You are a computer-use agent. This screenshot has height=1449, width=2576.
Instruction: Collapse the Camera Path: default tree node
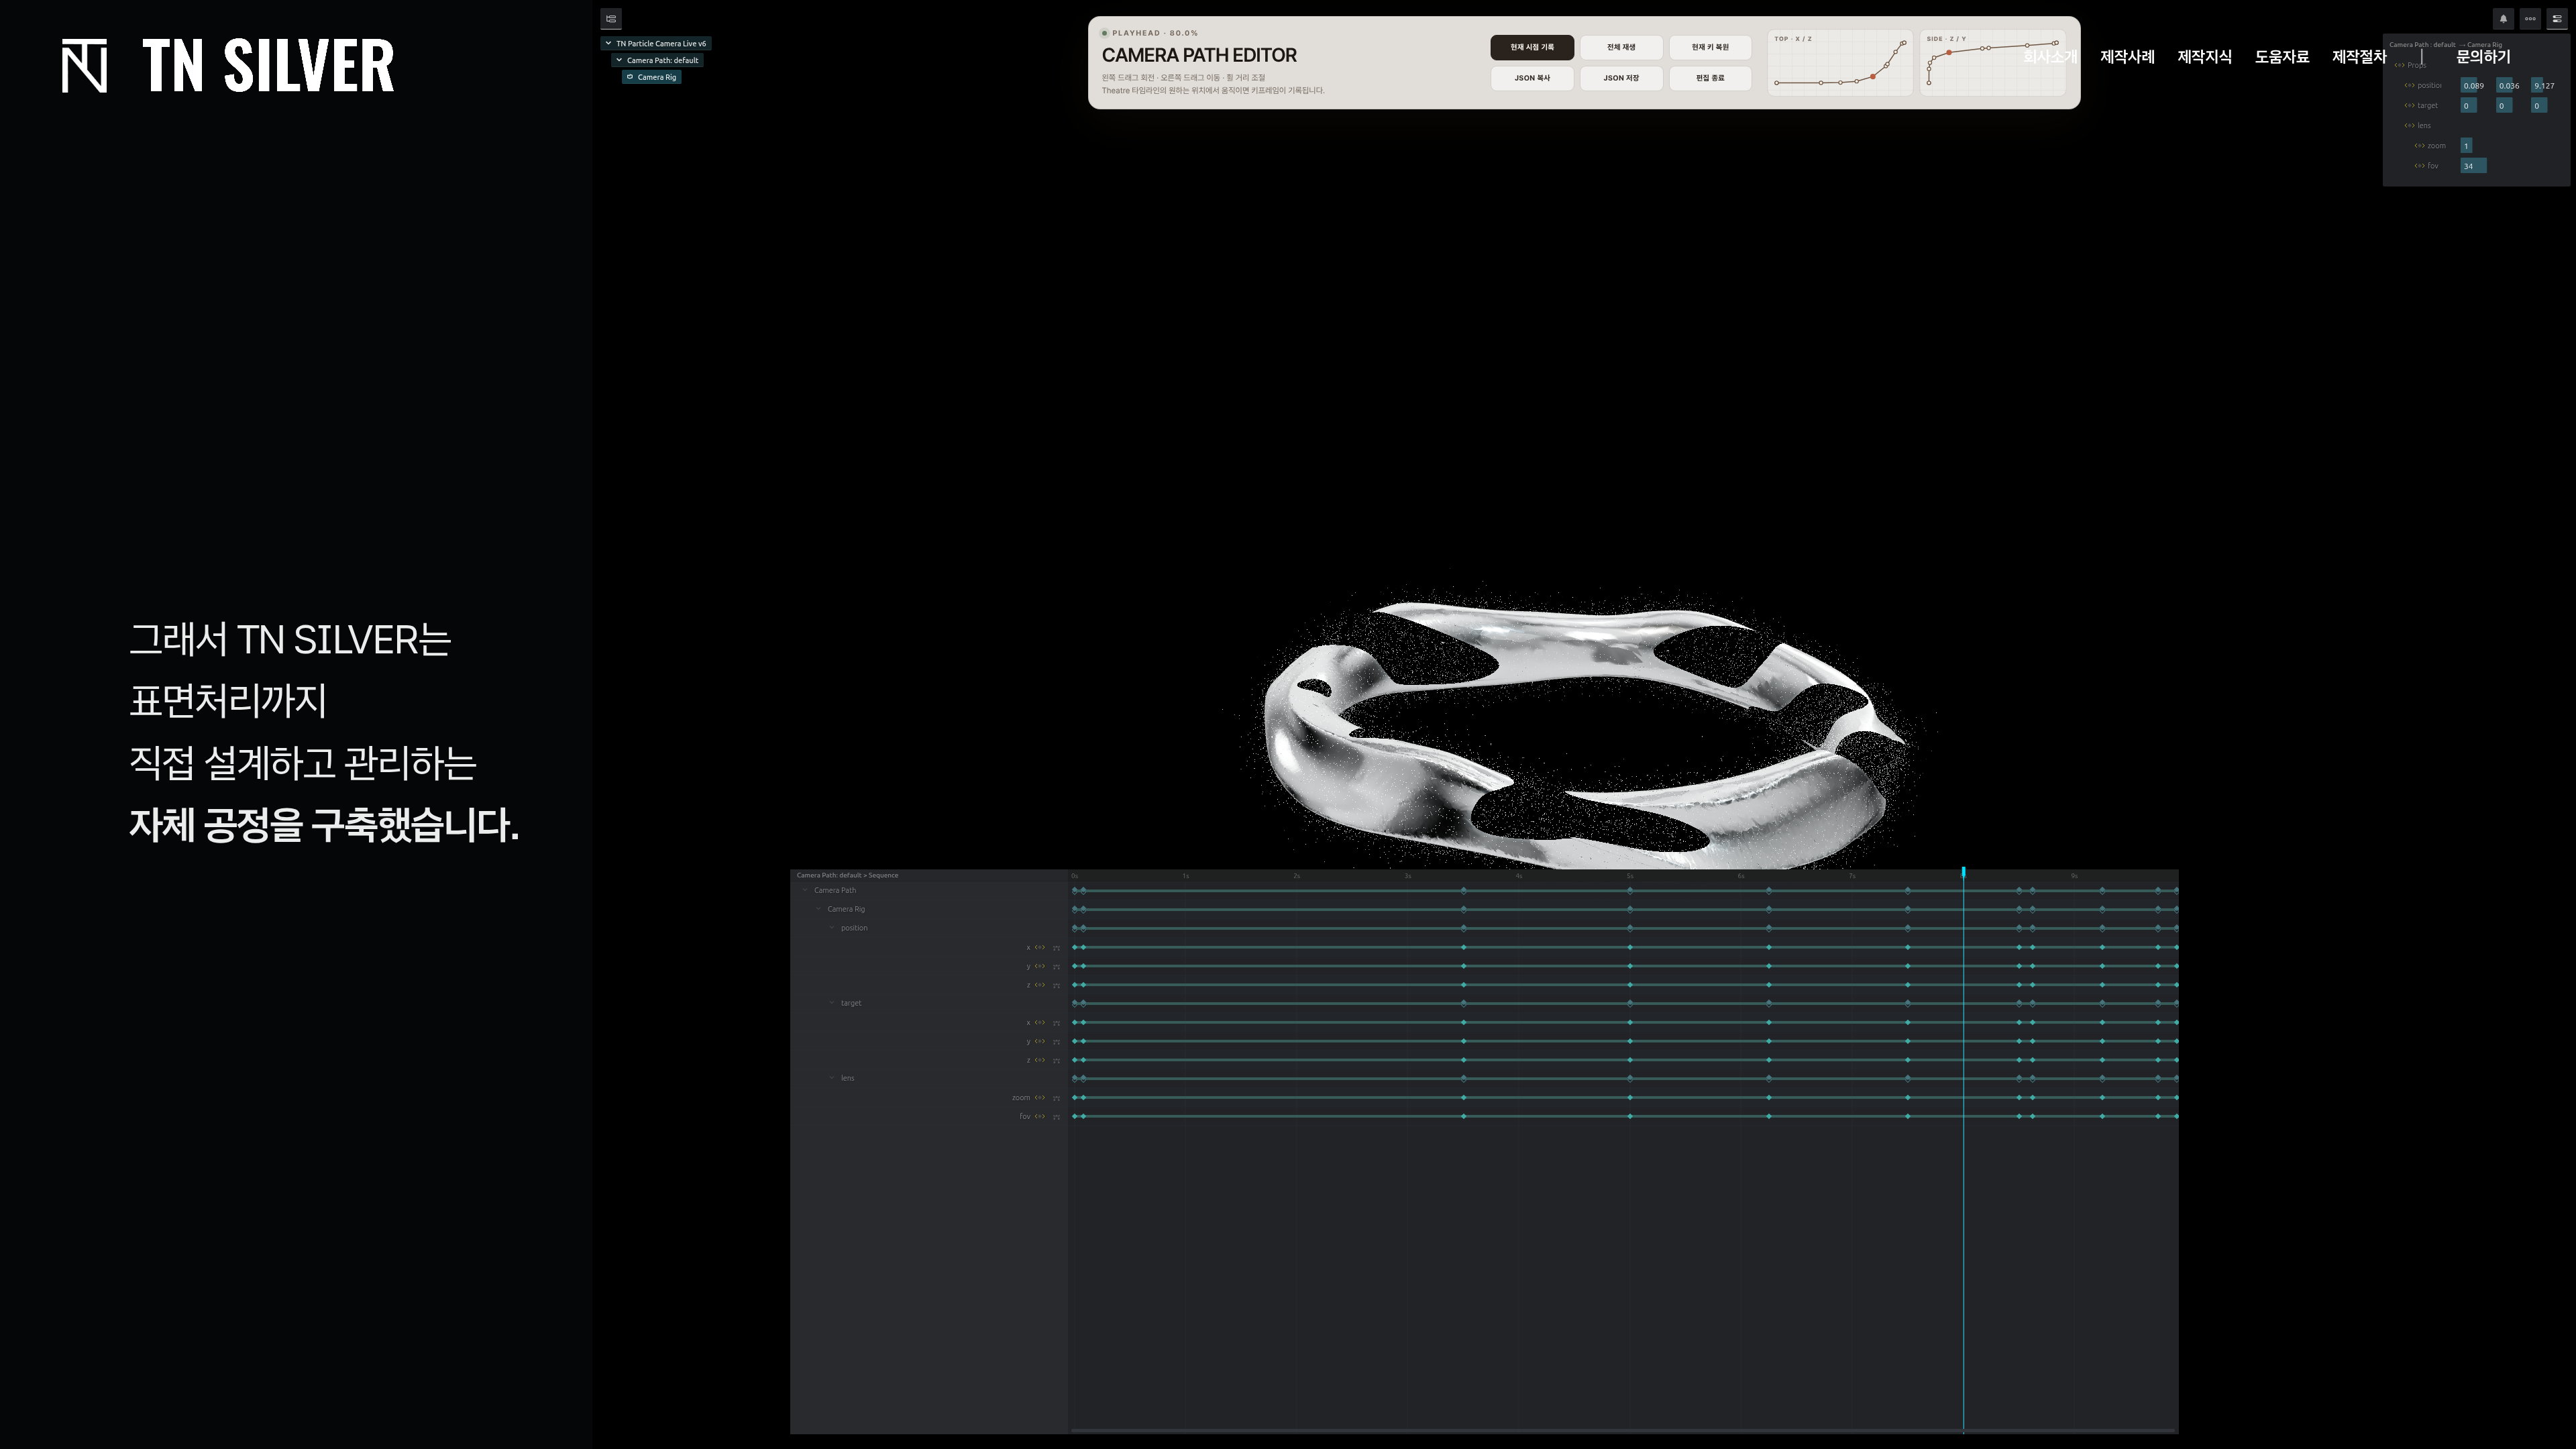click(619, 60)
